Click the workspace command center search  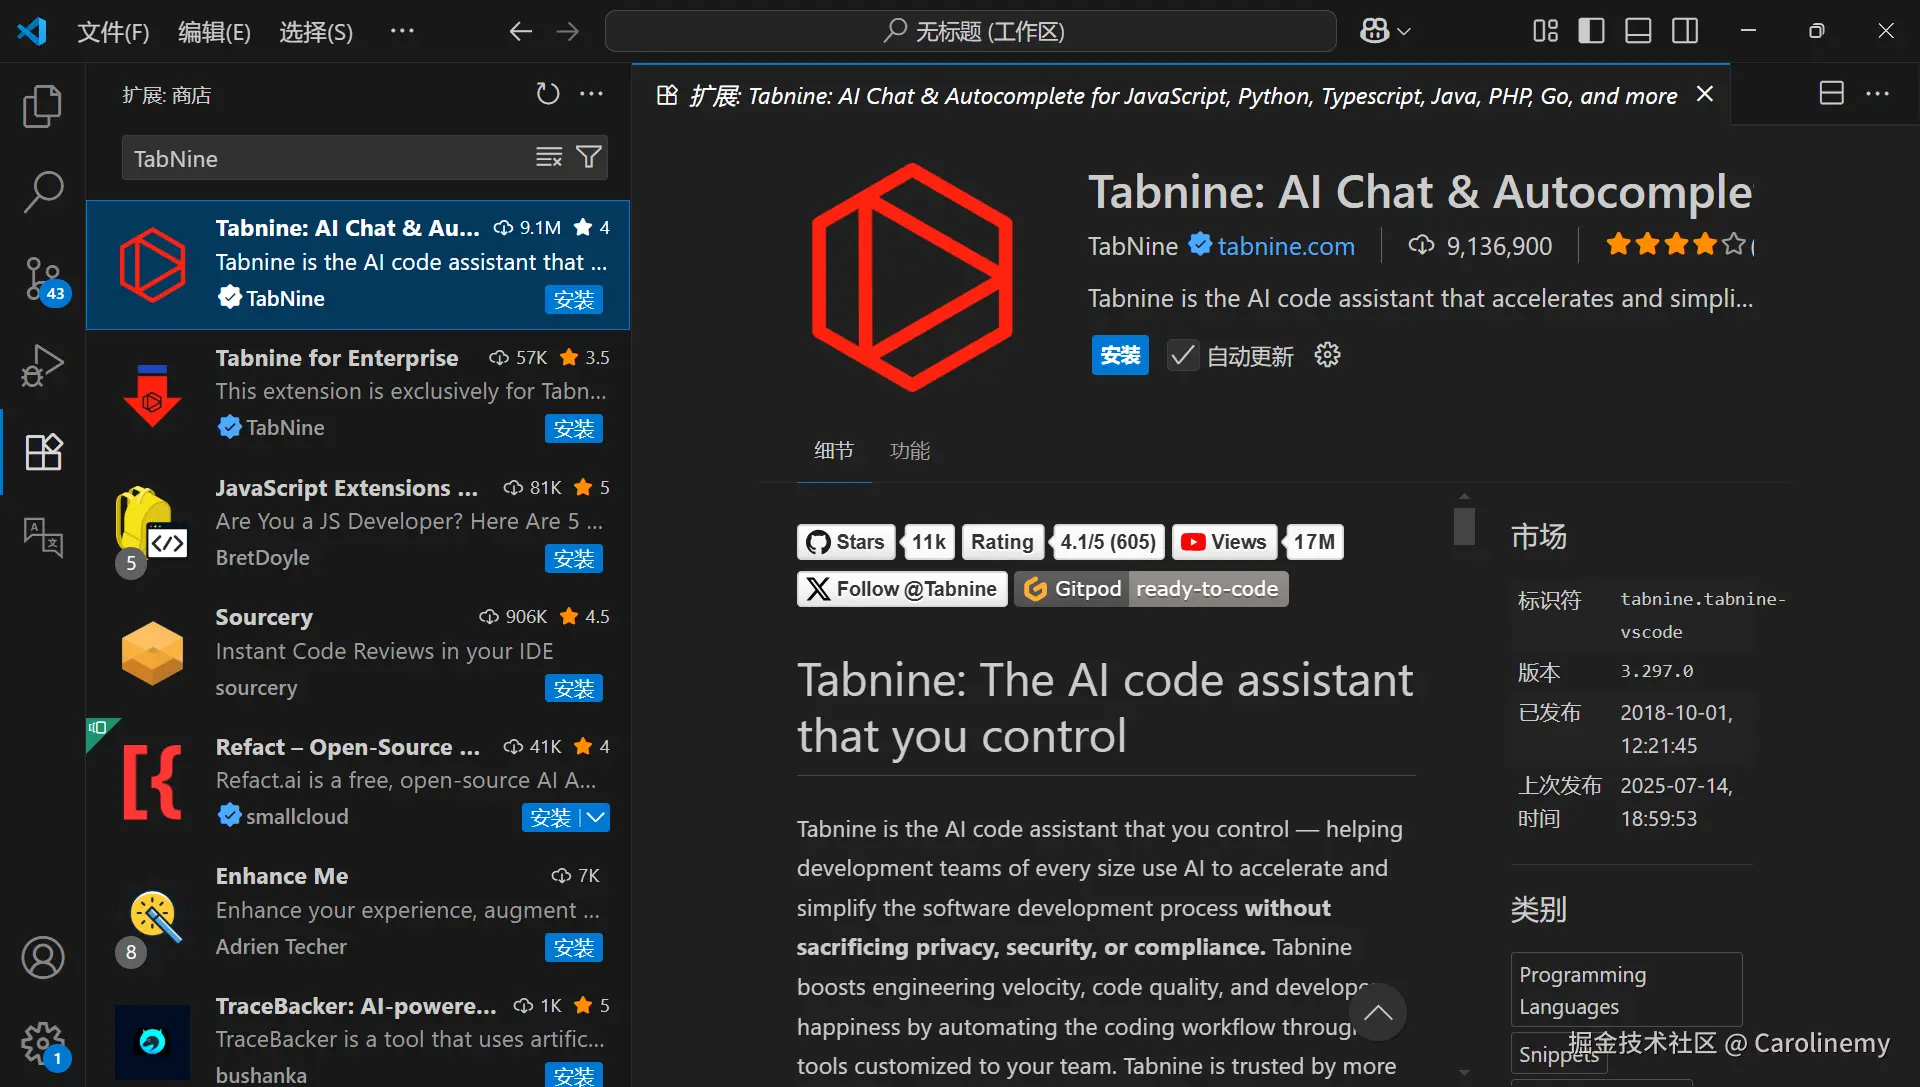pyautogui.click(x=970, y=31)
